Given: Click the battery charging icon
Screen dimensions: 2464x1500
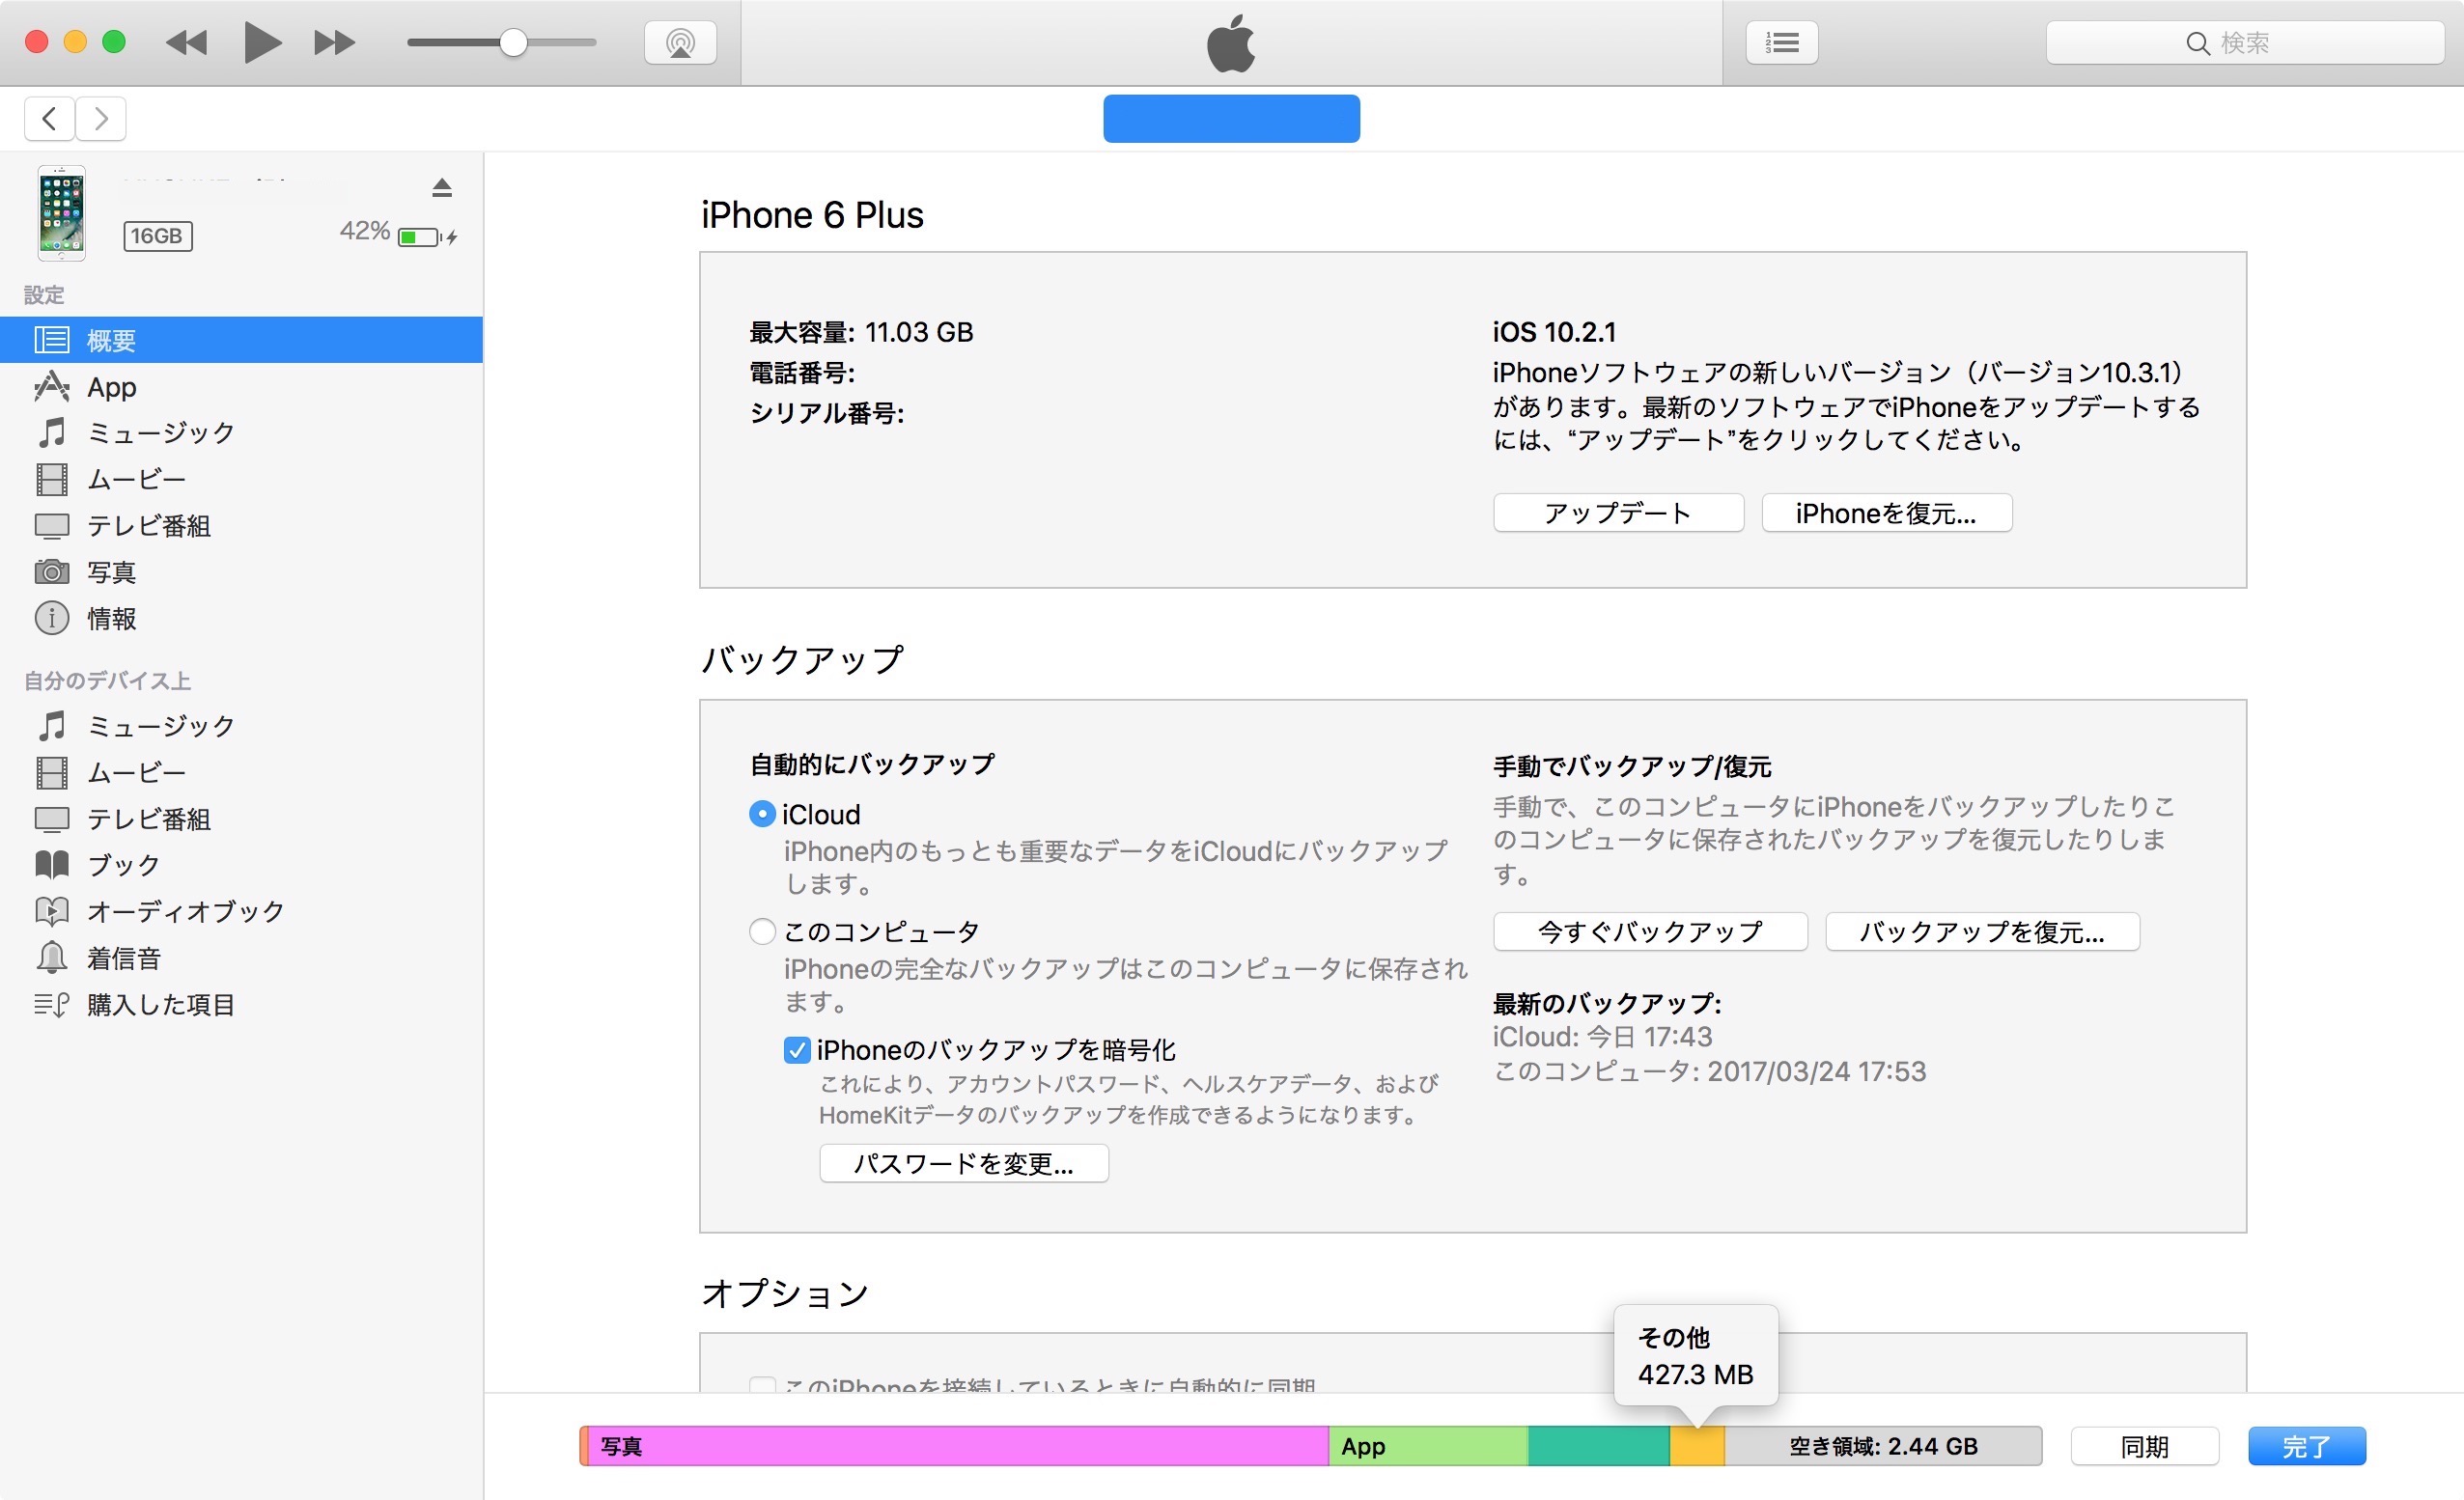Looking at the screenshot, I should coord(427,237).
